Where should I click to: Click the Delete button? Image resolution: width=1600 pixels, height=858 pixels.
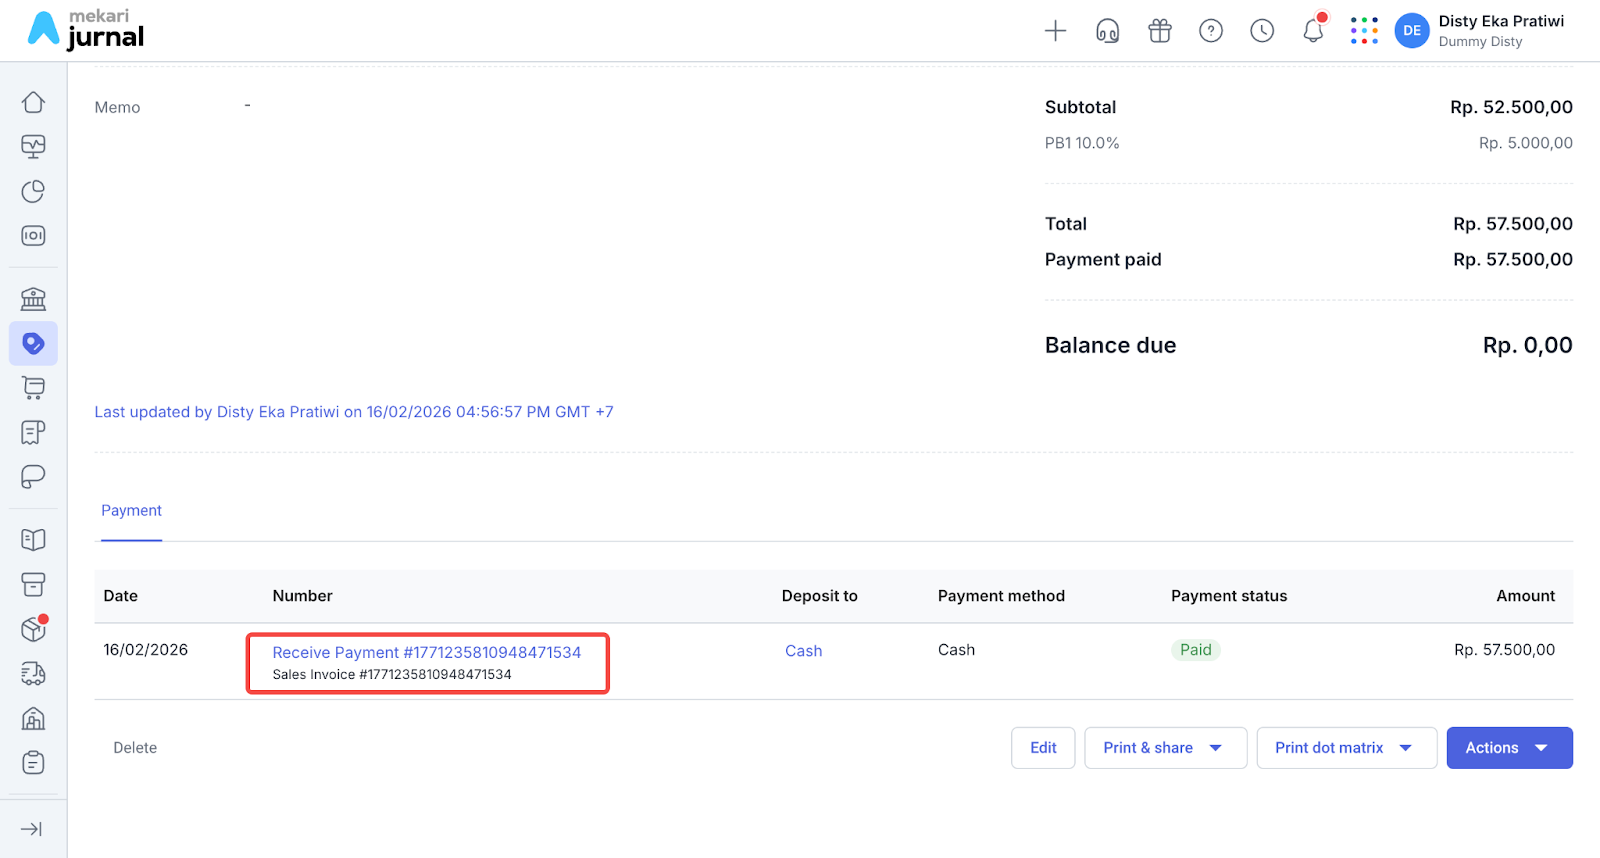135,748
